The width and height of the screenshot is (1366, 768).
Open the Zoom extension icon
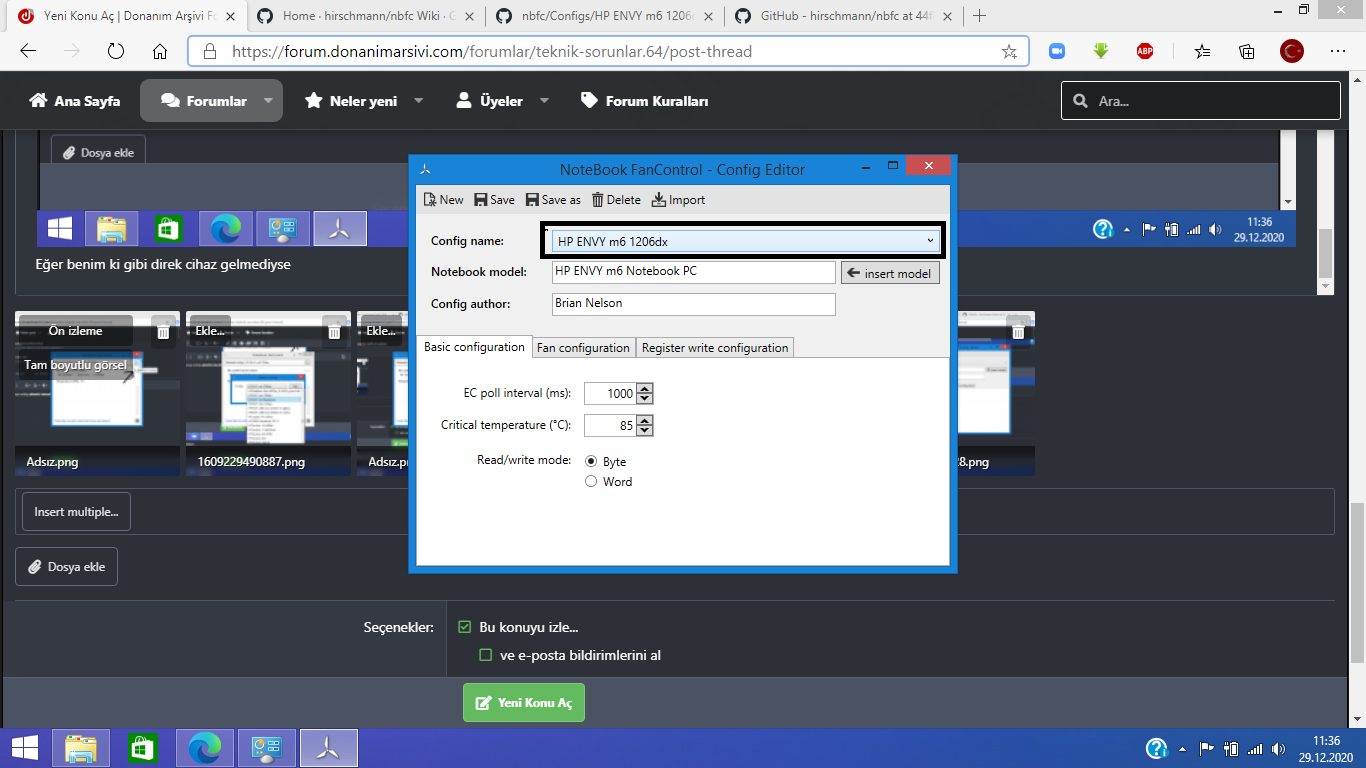point(1057,51)
